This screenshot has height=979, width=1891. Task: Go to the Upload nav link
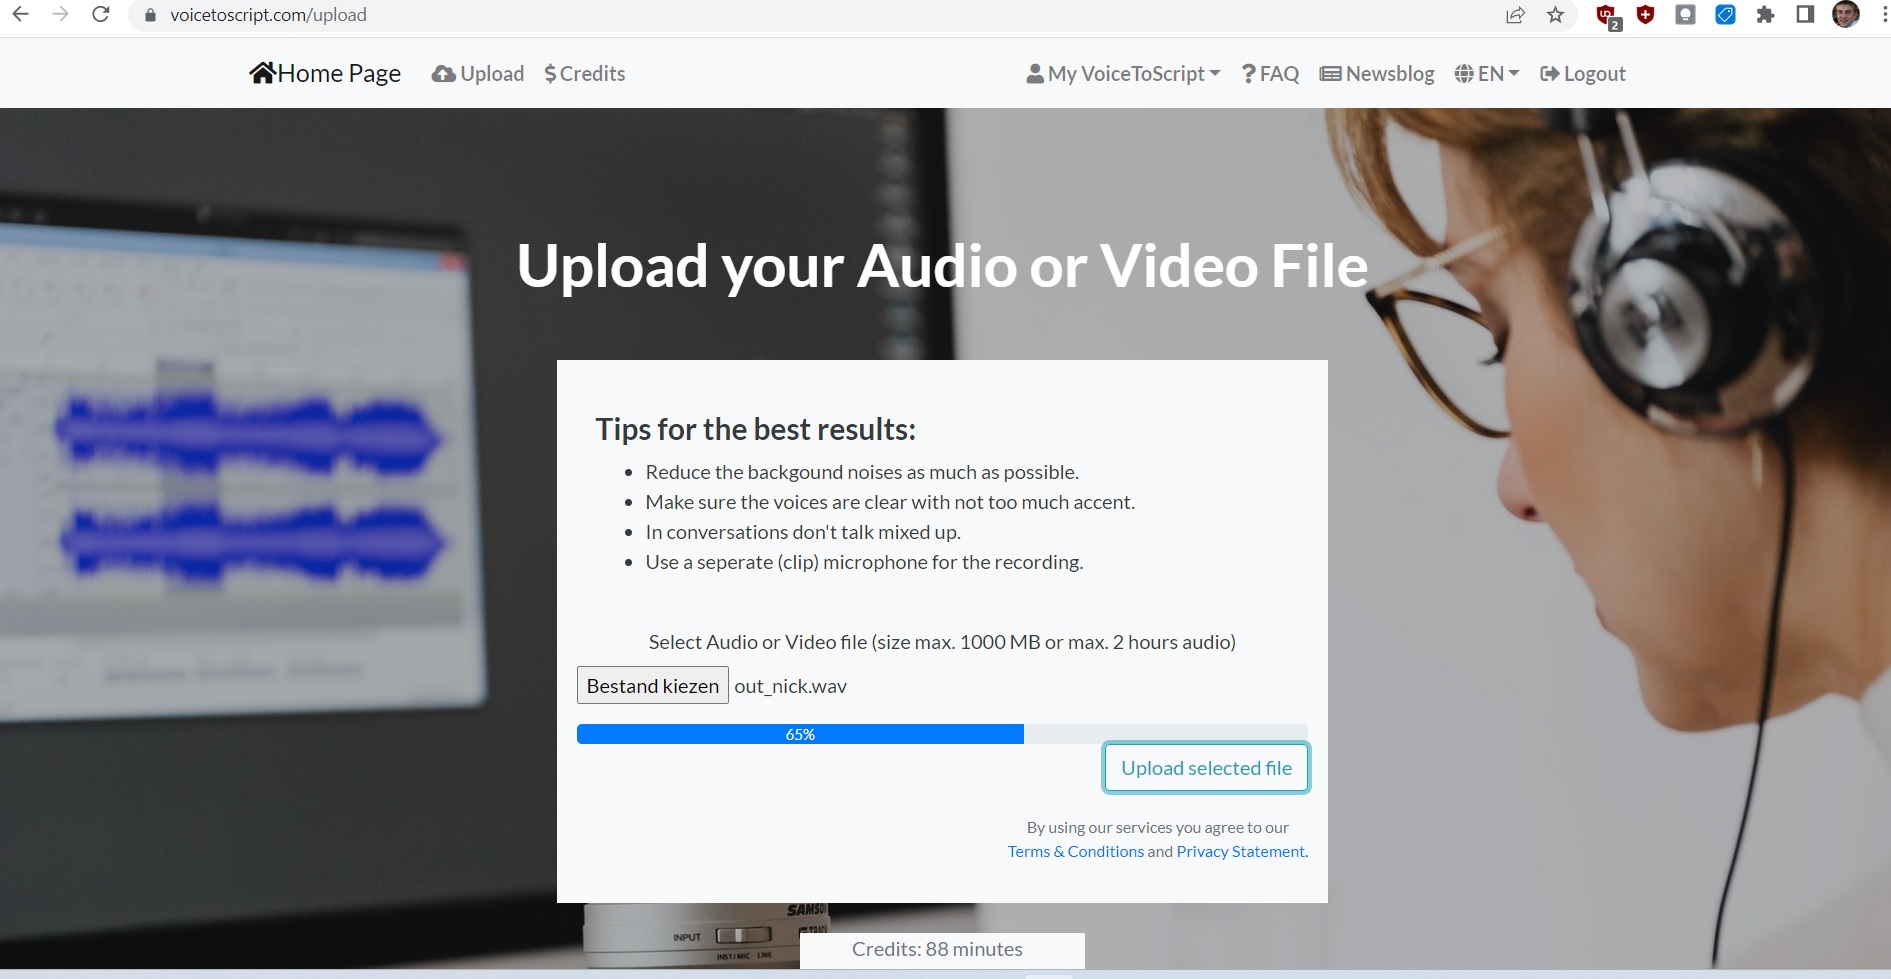click(x=478, y=74)
